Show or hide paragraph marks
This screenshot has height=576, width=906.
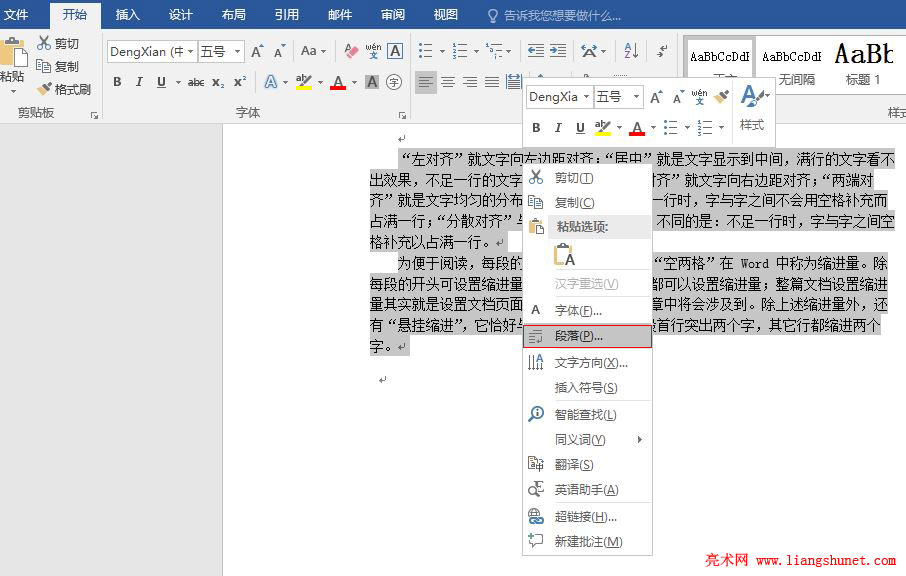coord(663,51)
